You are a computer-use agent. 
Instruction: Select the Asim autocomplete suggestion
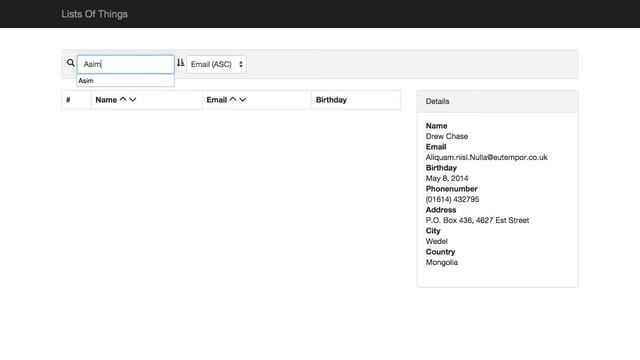pos(125,80)
